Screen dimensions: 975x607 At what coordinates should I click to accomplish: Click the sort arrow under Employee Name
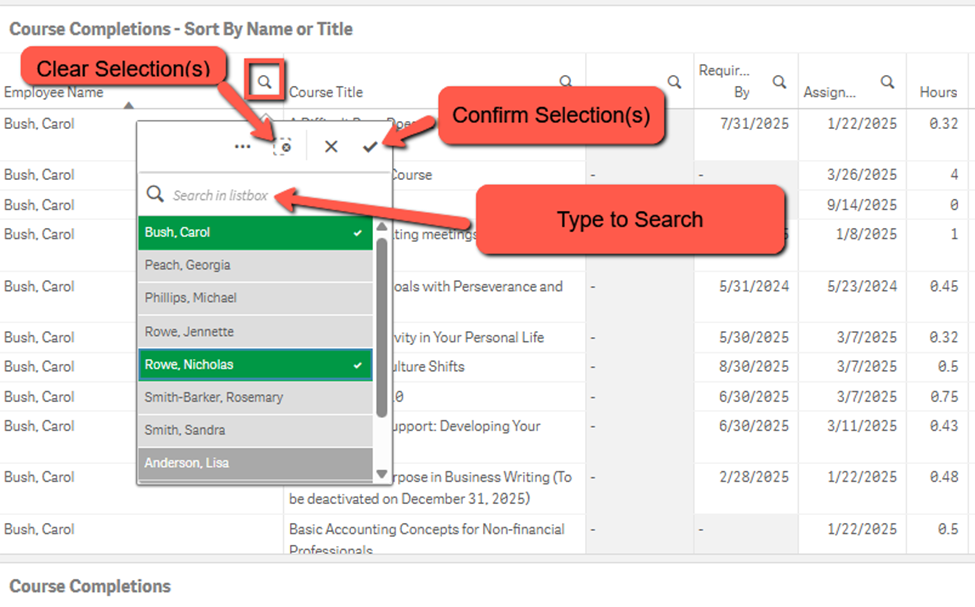click(127, 104)
